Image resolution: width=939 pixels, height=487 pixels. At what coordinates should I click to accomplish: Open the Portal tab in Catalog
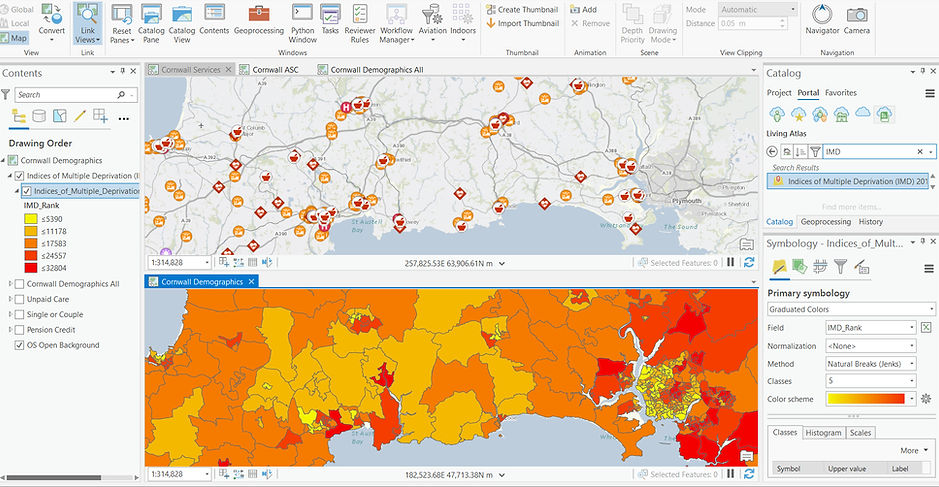click(x=808, y=93)
